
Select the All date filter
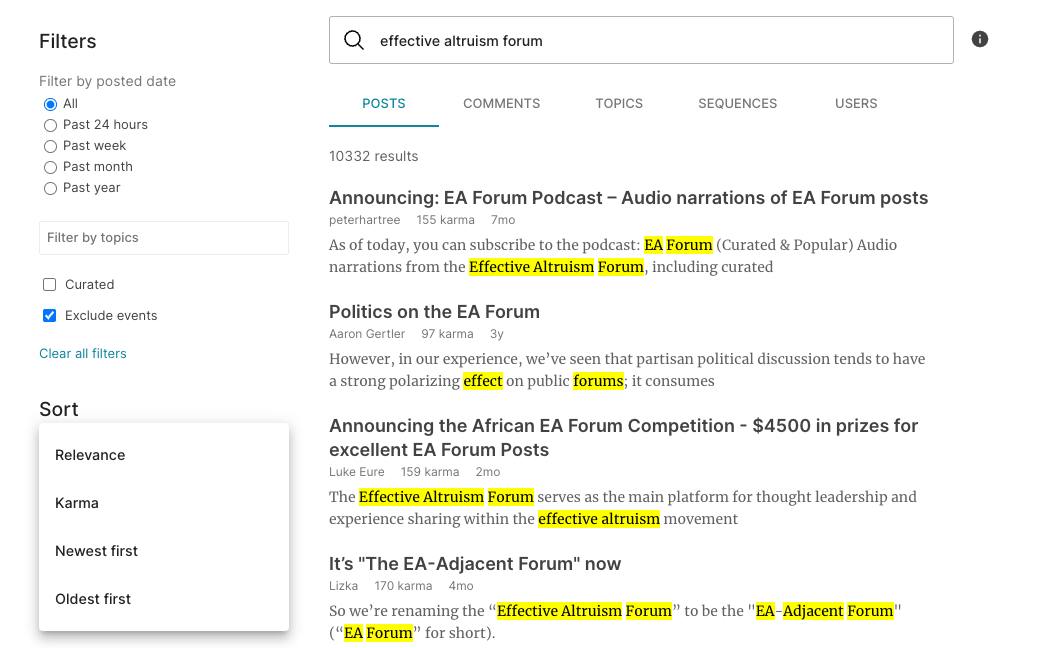tap(50, 104)
